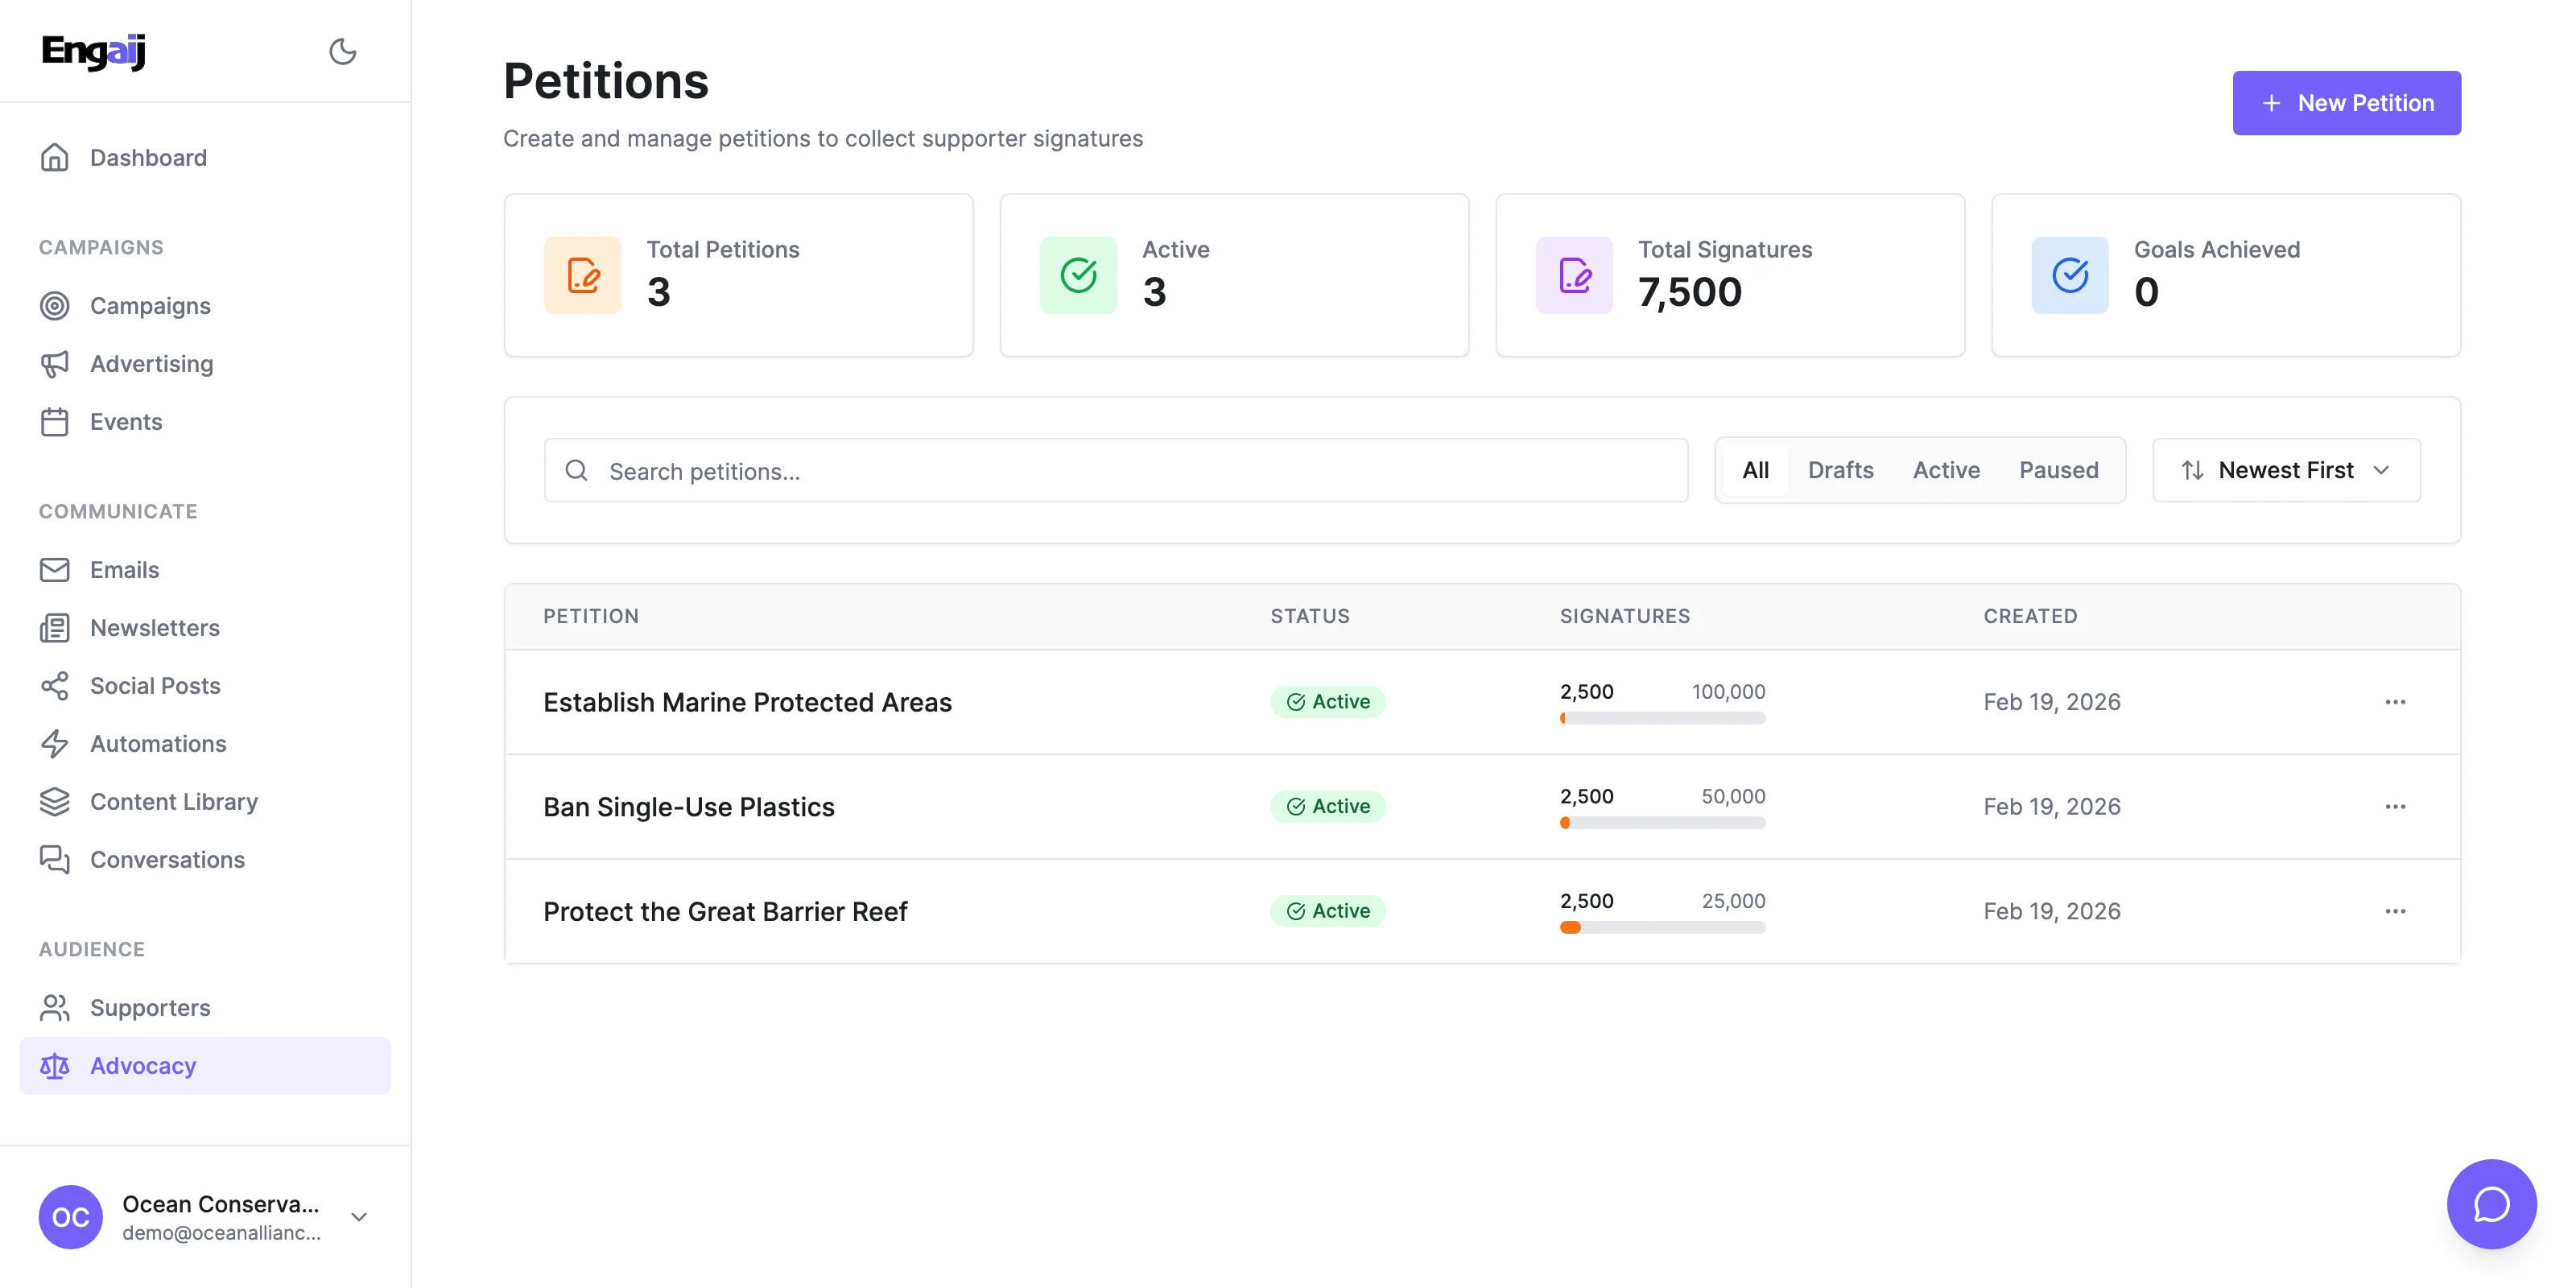The image size is (2576, 1288).
Task: Click the Automations lightning icon
Action: pos(55,744)
